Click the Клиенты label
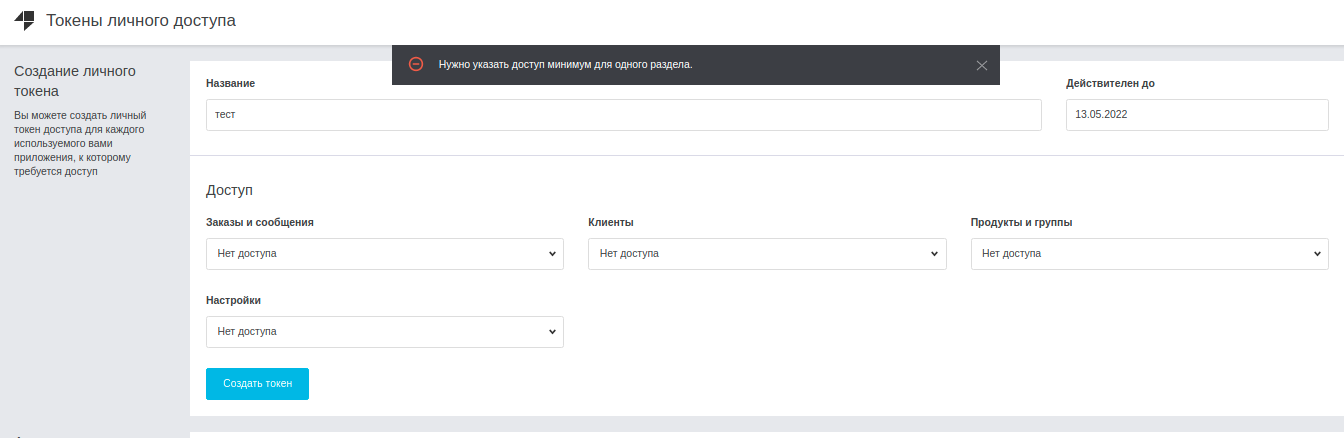This screenshot has height=438, width=1344. (611, 222)
